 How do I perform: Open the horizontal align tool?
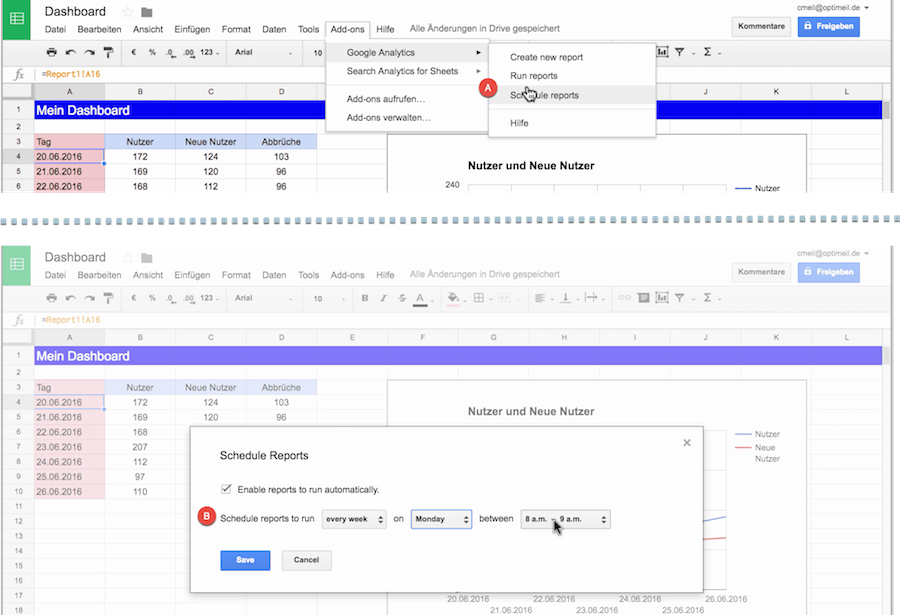pyautogui.click(x=539, y=298)
